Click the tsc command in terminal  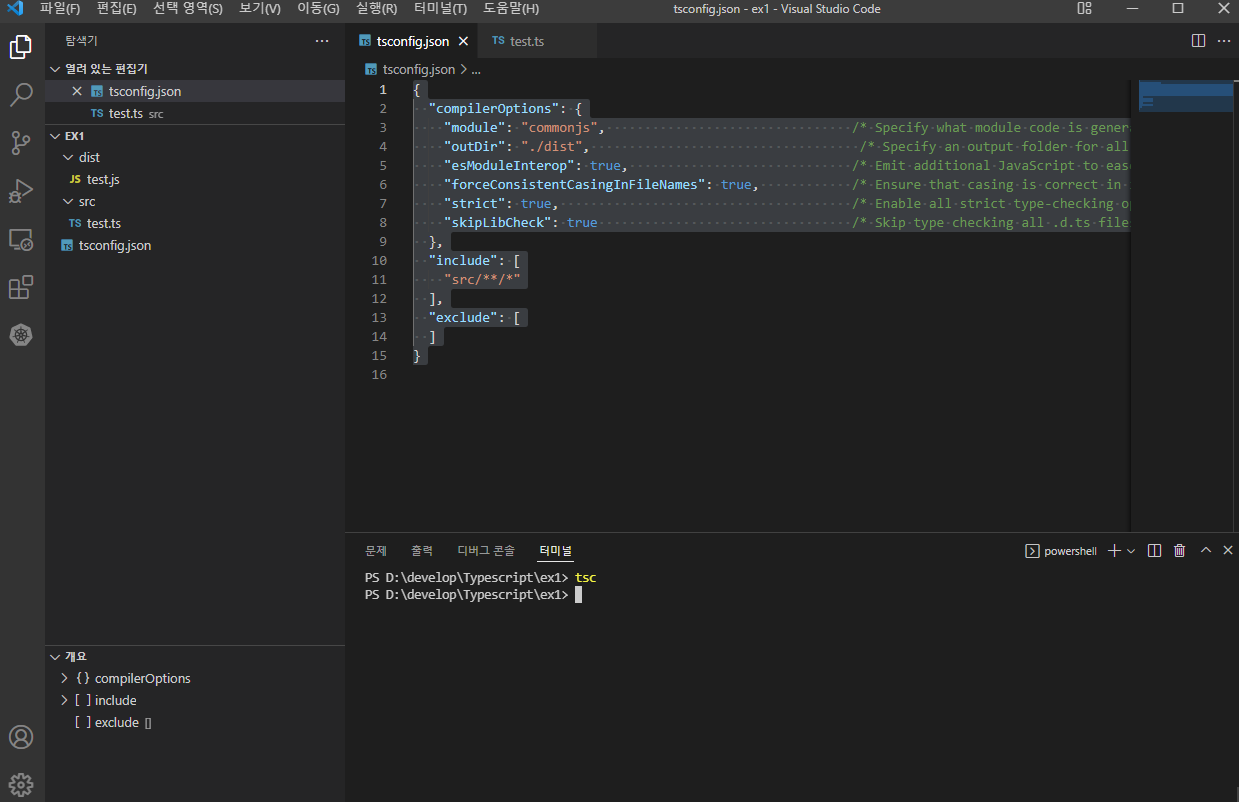586,578
